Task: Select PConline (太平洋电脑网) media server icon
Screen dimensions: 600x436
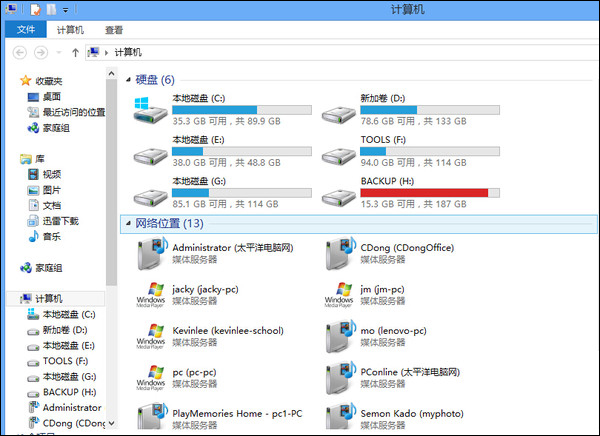Action: pos(341,377)
